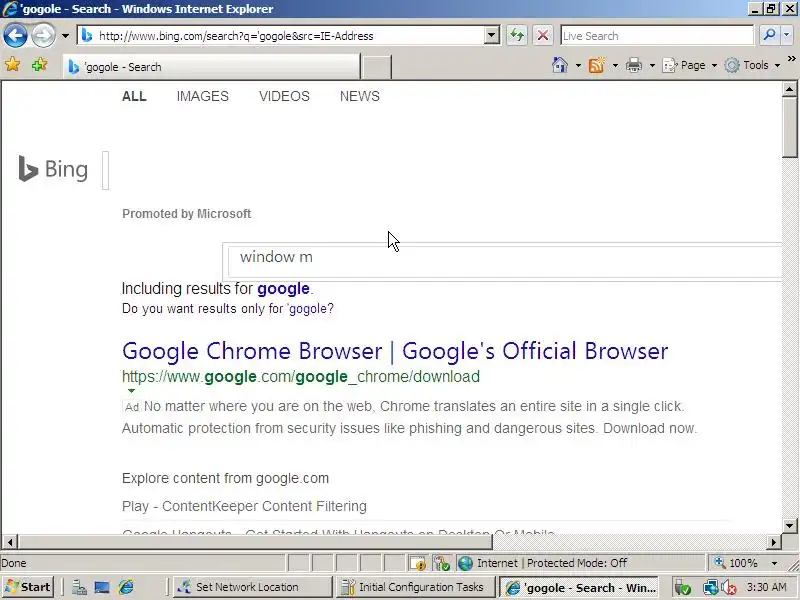This screenshot has width=800, height=600.
Task: Click the Refresh page icon
Action: pyautogui.click(x=517, y=35)
